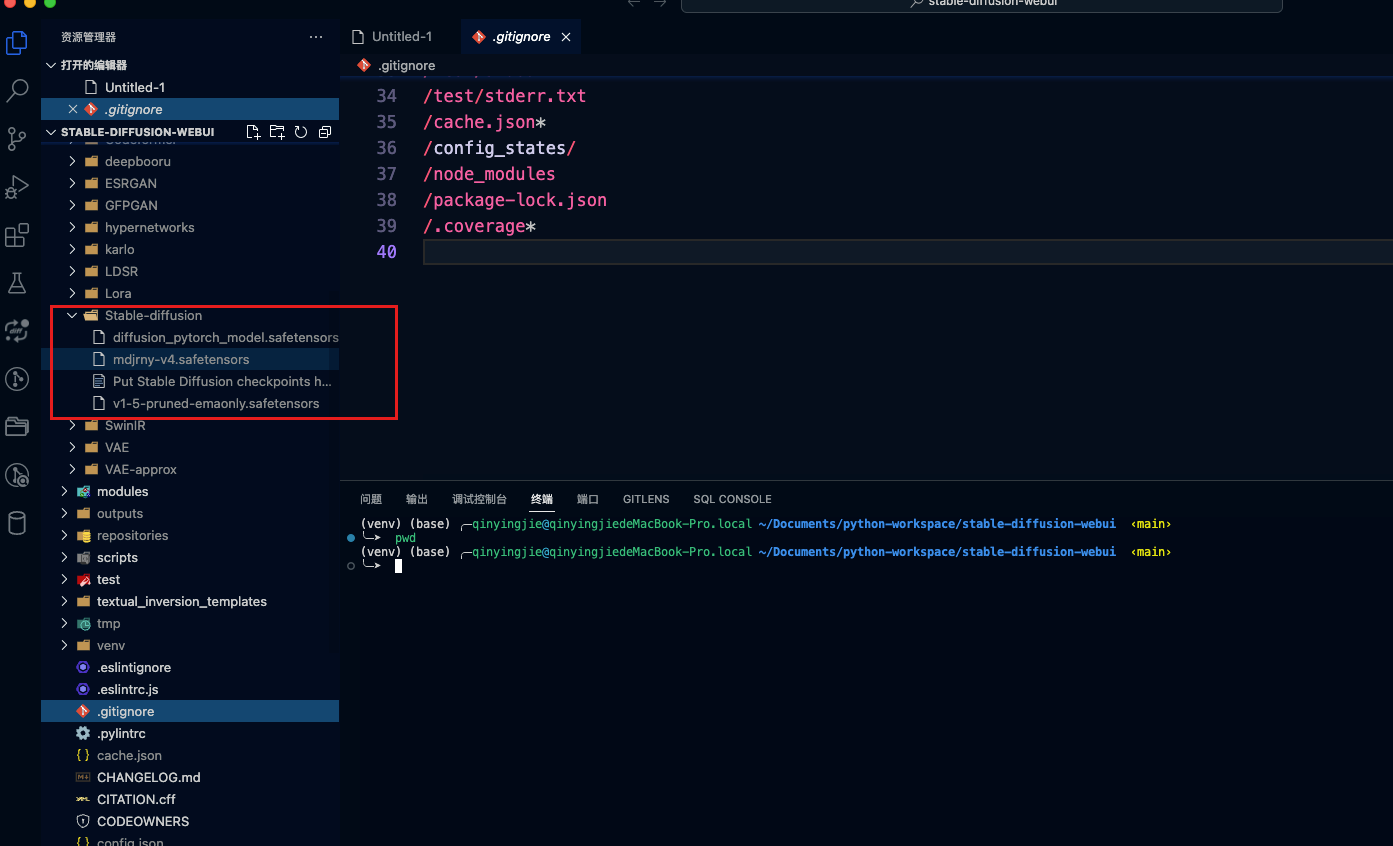Viewport: 1393px width, 846px height.
Task: Open the GITLENS panel tab
Action: [x=646, y=499]
